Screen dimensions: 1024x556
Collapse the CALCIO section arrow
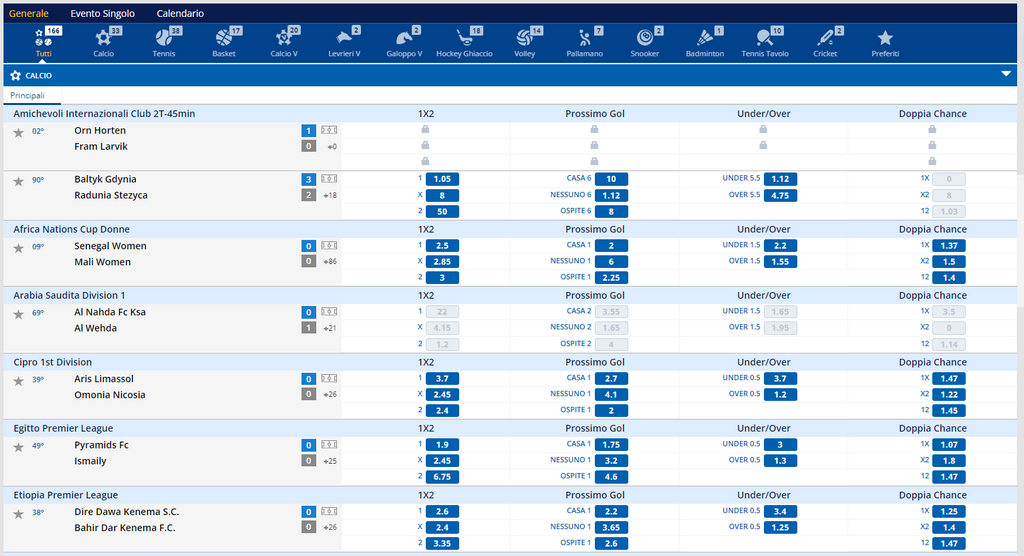tap(1006, 74)
